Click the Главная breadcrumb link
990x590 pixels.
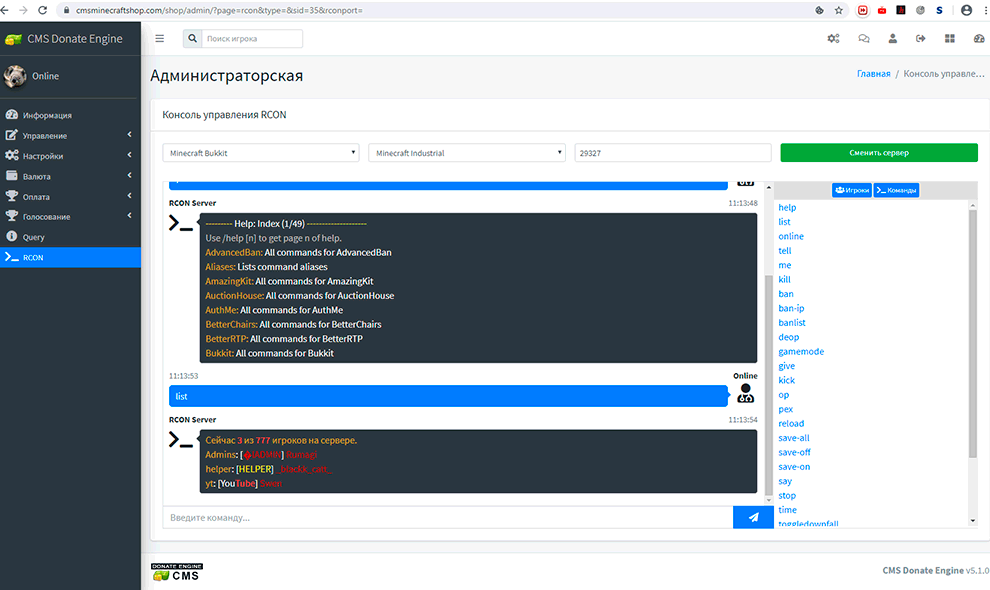[x=873, y=75]
